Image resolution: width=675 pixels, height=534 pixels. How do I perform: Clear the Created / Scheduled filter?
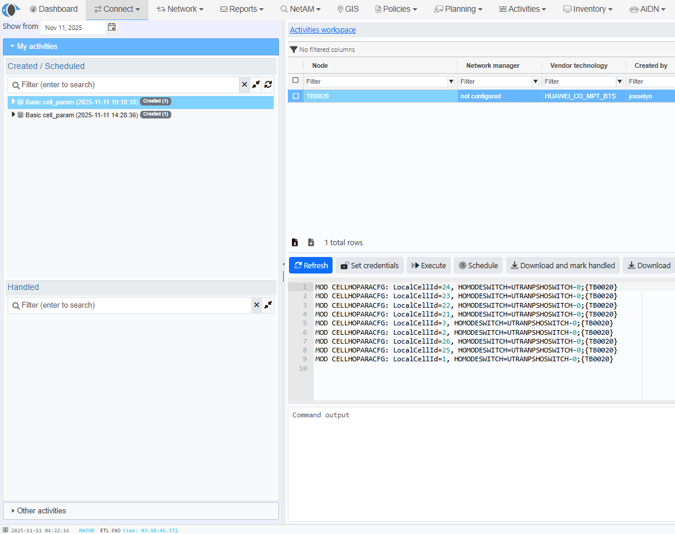tap(244, 85)
